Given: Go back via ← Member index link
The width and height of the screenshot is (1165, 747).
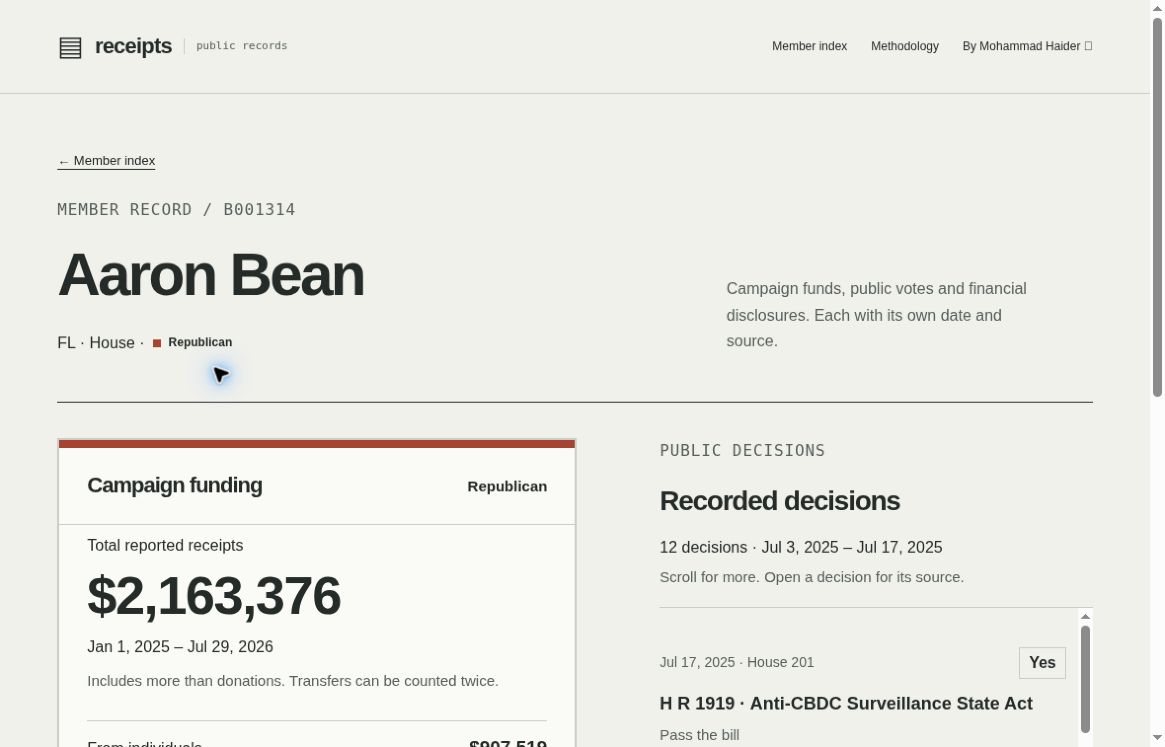Looking at the screenshot, I should [106, 161].
